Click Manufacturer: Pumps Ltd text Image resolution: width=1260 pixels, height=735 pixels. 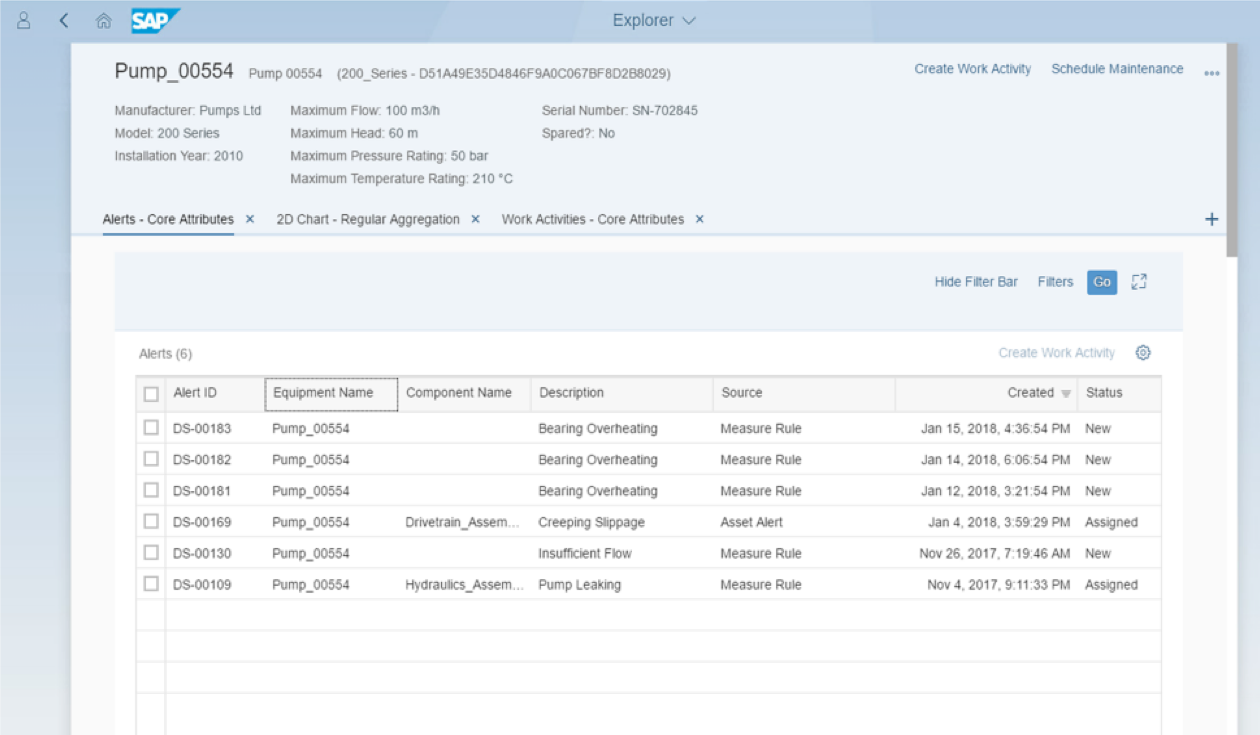(188, 111)
